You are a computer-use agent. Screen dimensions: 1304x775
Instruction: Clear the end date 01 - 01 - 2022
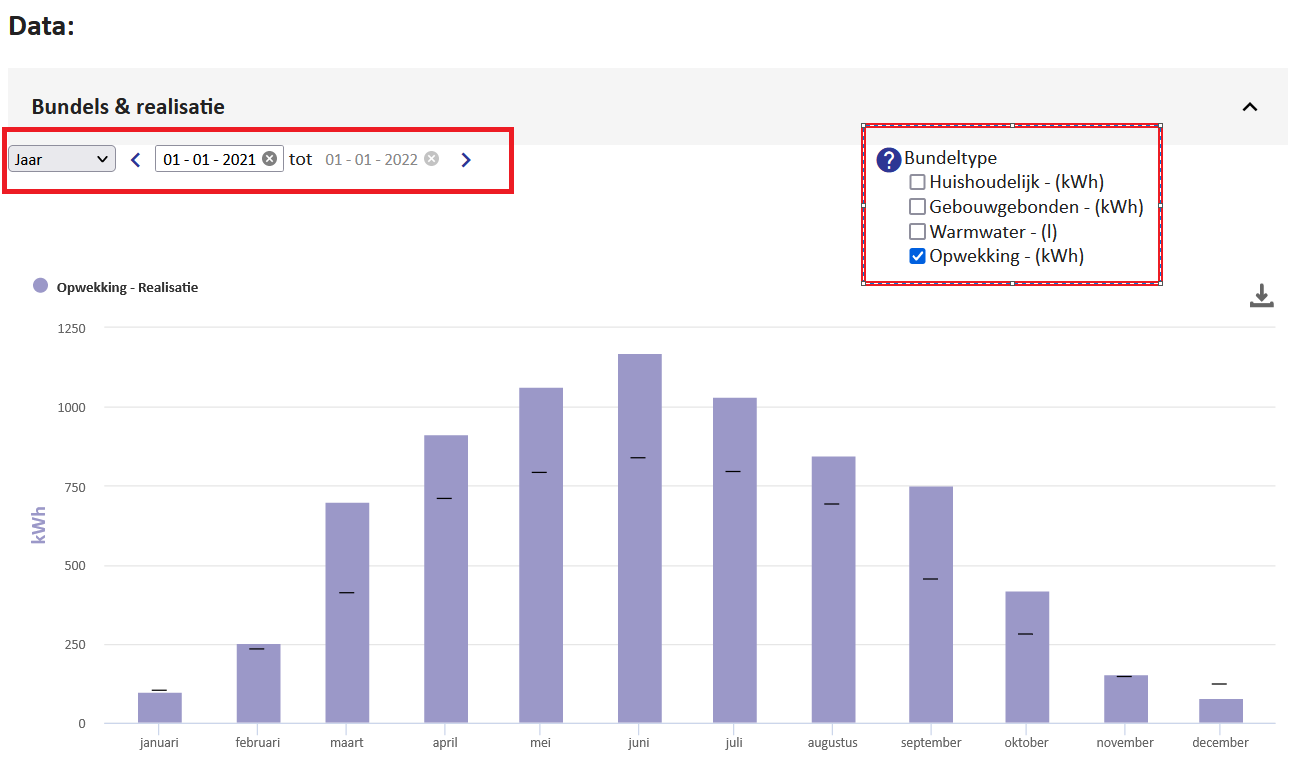point(431,159)
